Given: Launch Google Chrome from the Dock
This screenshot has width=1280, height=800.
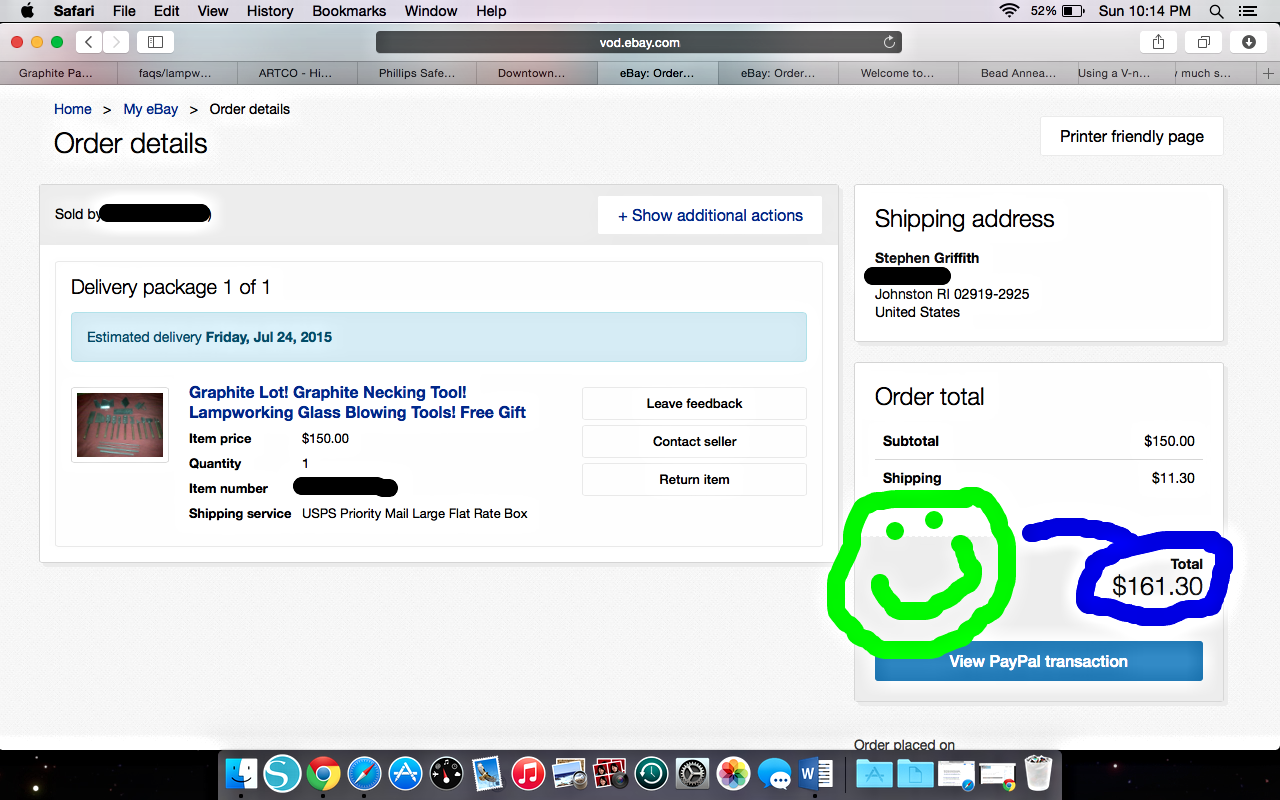Looking at the screenshot, I should pyautogui.click(x=323, y=773).
